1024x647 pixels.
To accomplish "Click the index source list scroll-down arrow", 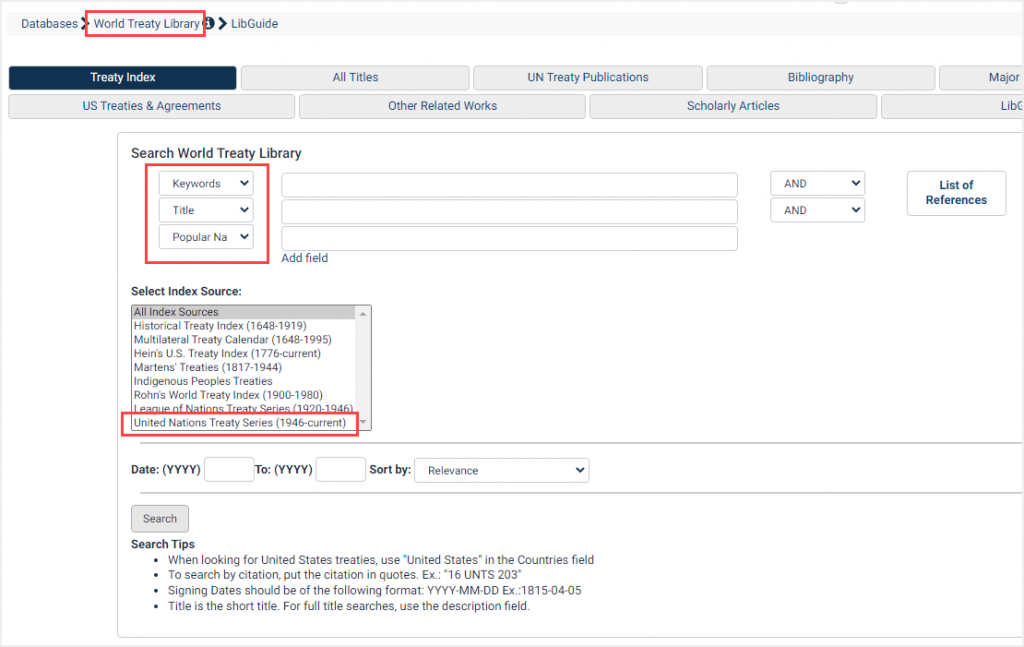I will 363,422.
